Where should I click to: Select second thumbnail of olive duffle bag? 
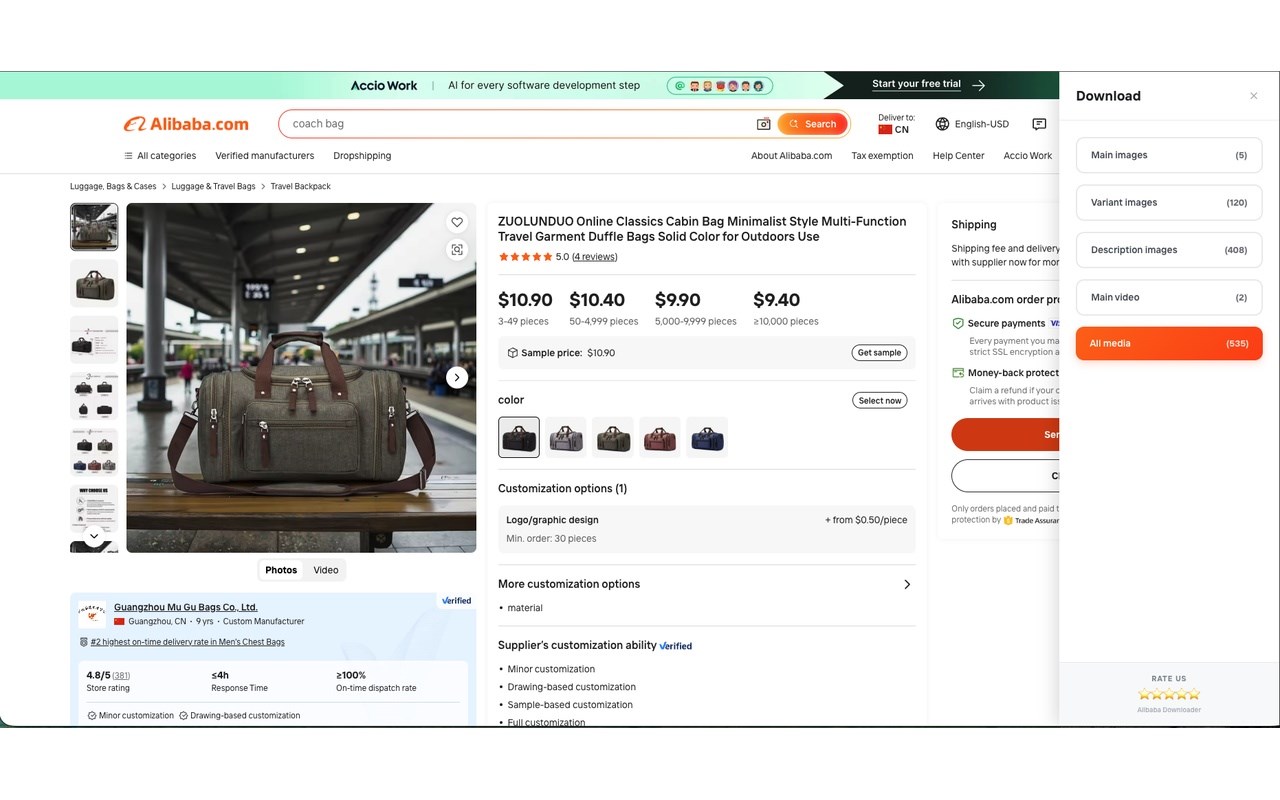pos(94,283)
